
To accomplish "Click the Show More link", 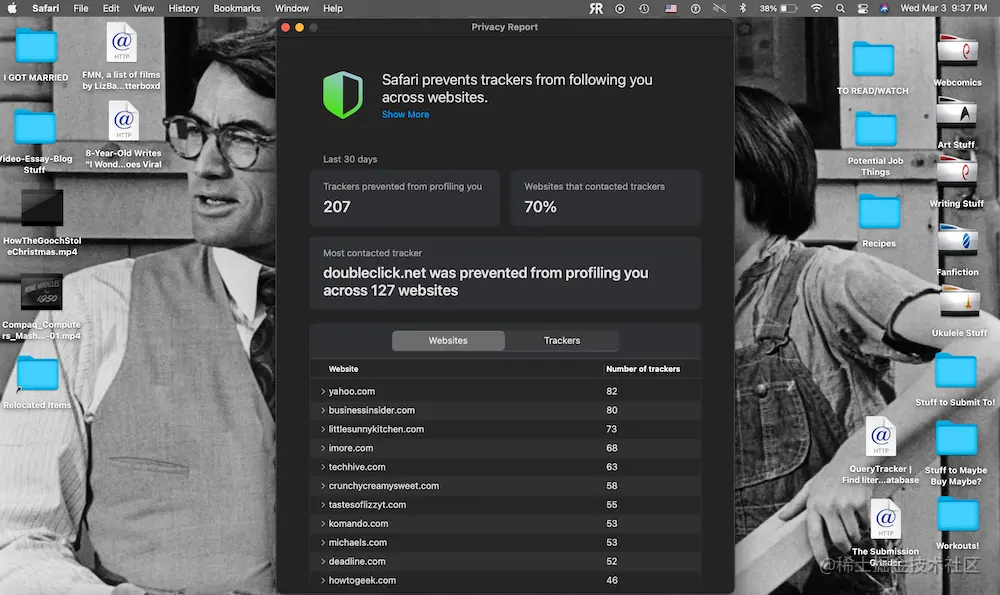I will click(x=406, y=115).
